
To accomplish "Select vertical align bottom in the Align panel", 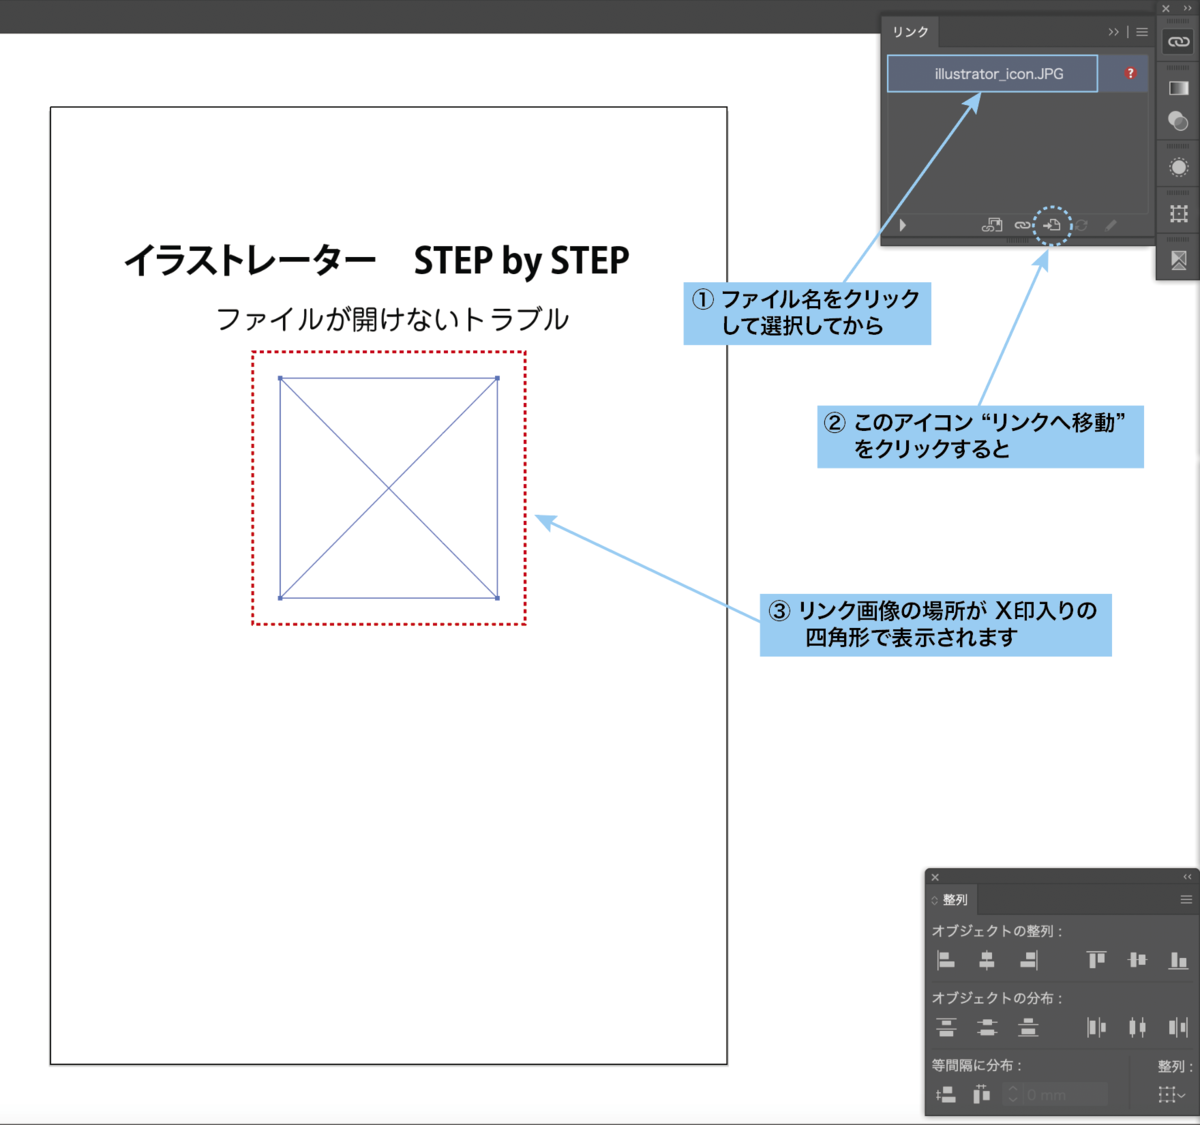I will tap(1178, 960).
